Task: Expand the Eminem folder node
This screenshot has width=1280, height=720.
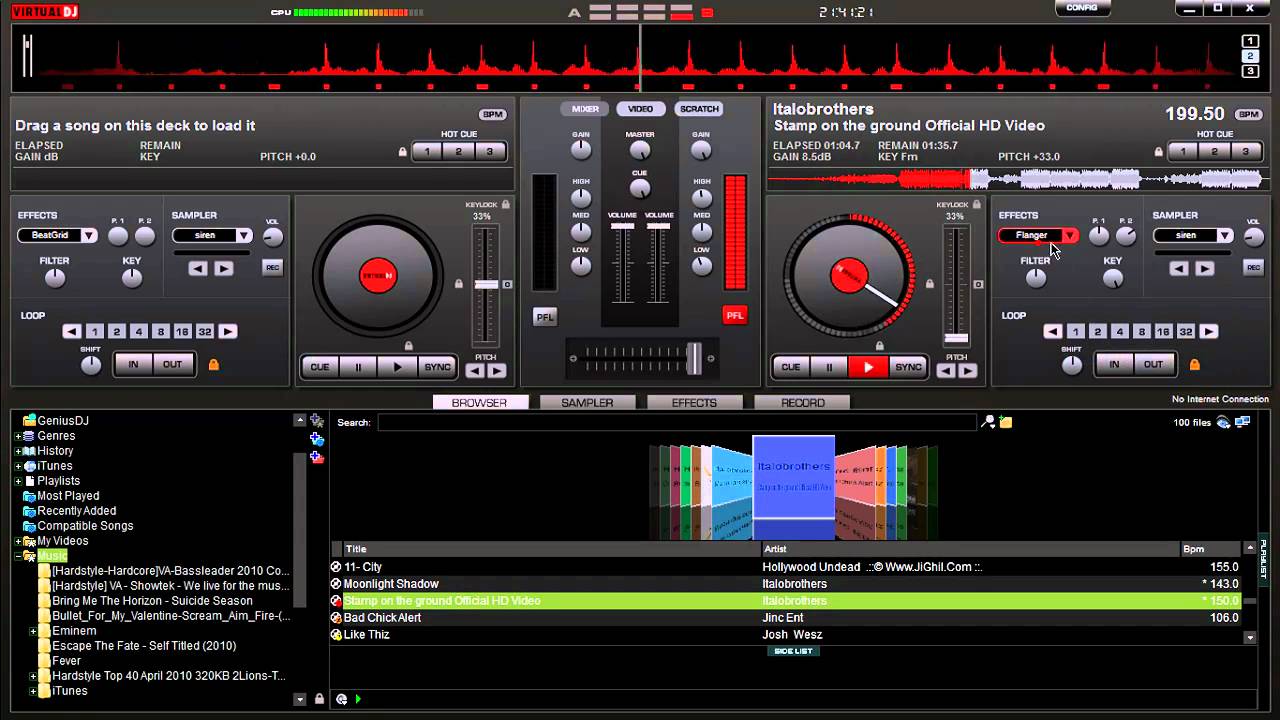Action: coord(33,631)
